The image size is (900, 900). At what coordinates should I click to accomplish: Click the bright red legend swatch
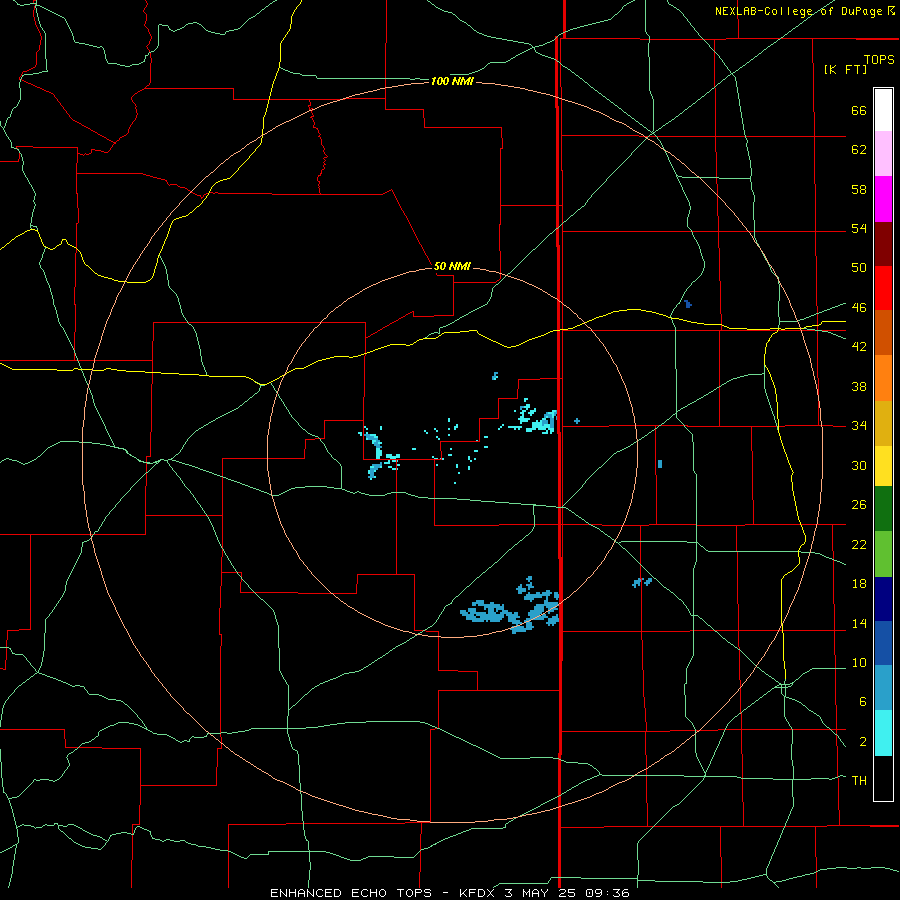883,288
